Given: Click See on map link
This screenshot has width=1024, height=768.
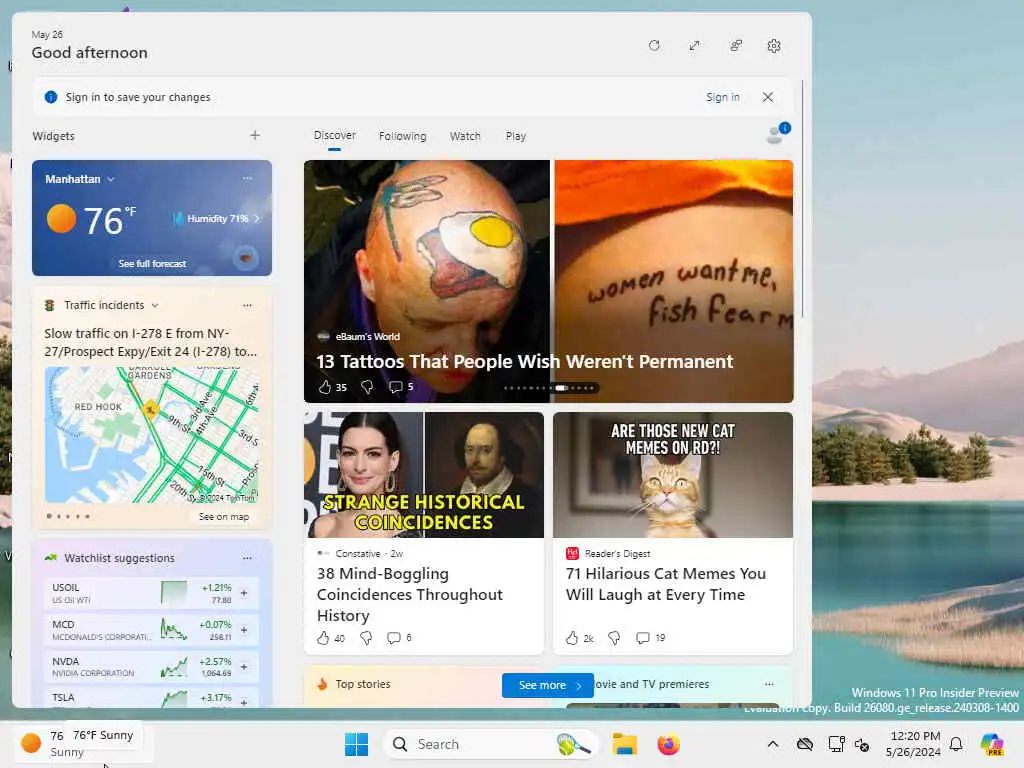Looking at the screenshot, I should click(224, 517).
